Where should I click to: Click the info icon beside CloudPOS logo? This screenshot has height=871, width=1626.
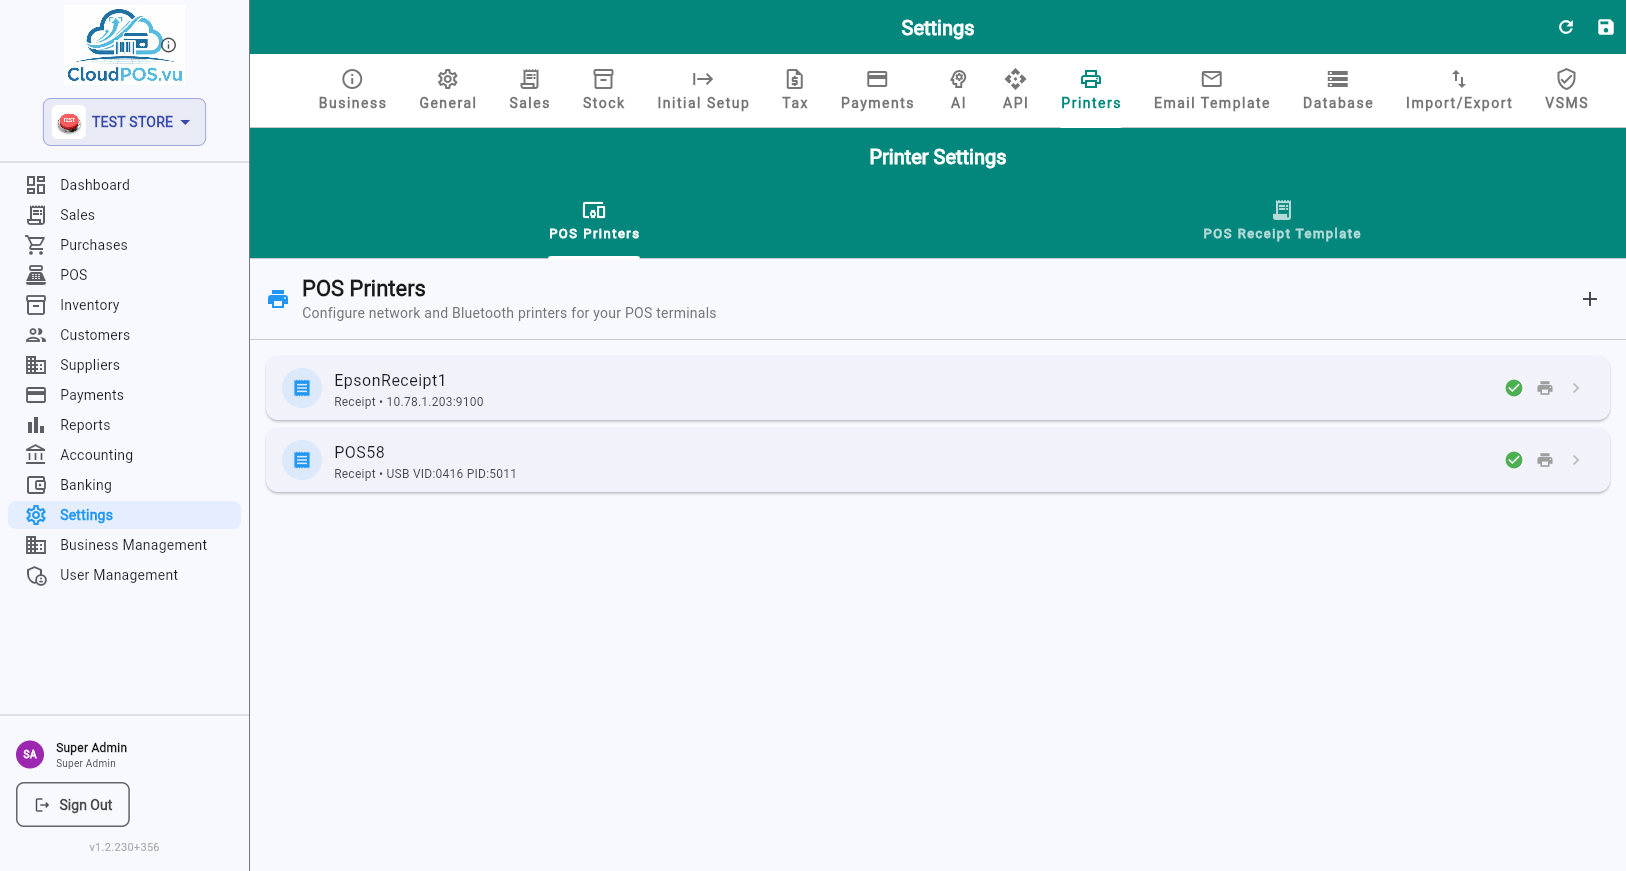click(169, 45)
